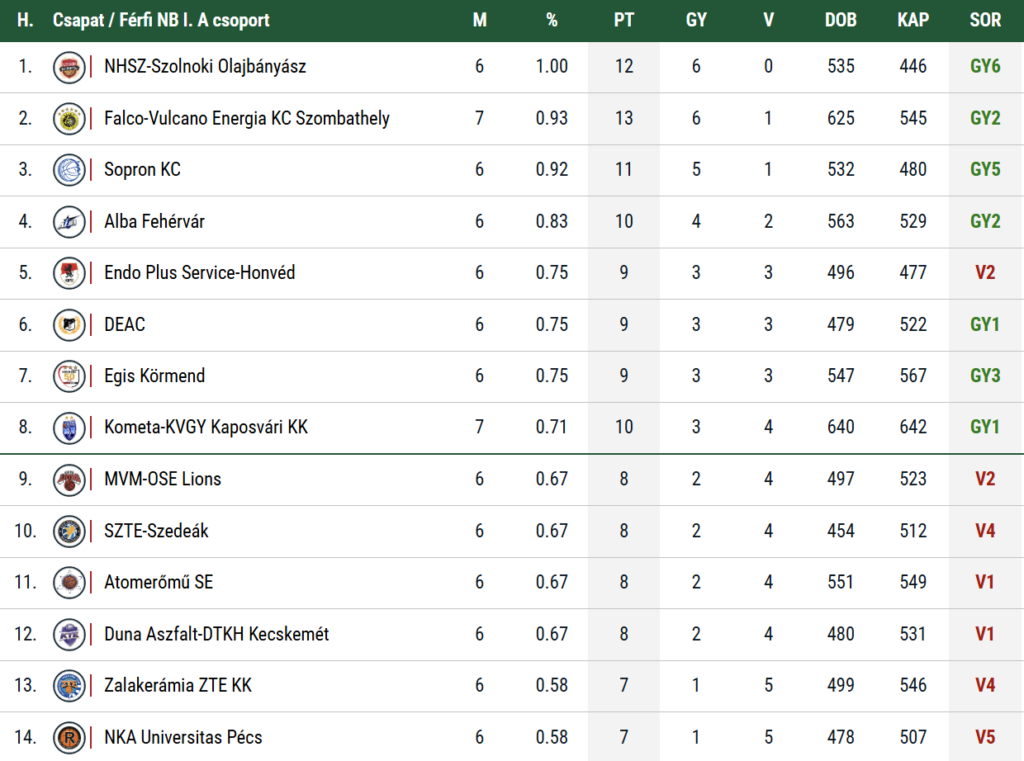Open Duna Aszfalt-DTKH Kecskemét team page

coord(216,634)
